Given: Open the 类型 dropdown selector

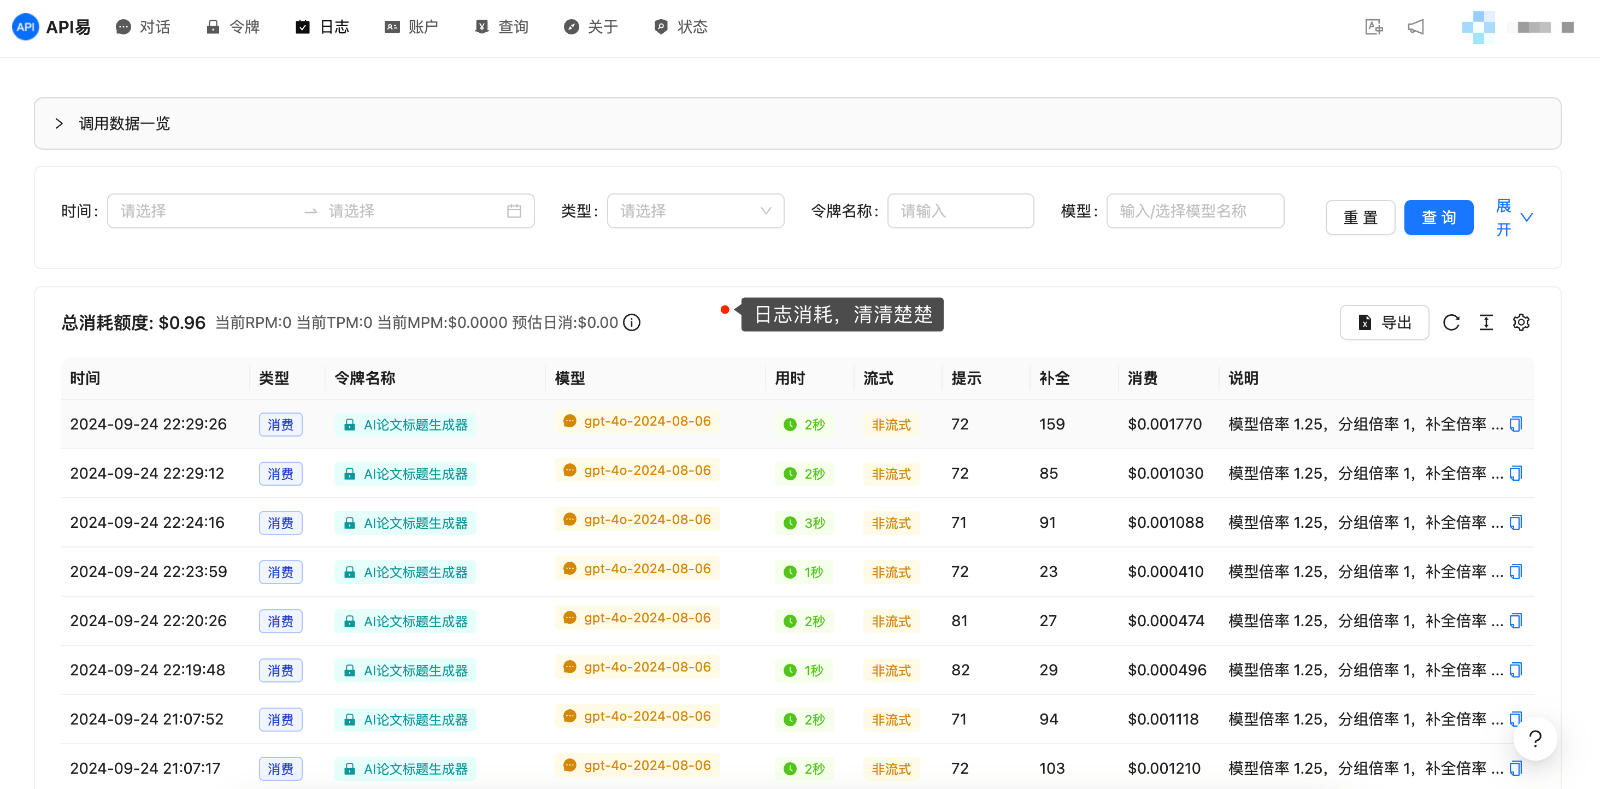Looking at the screenshot, I should click(x=695, y=211).
